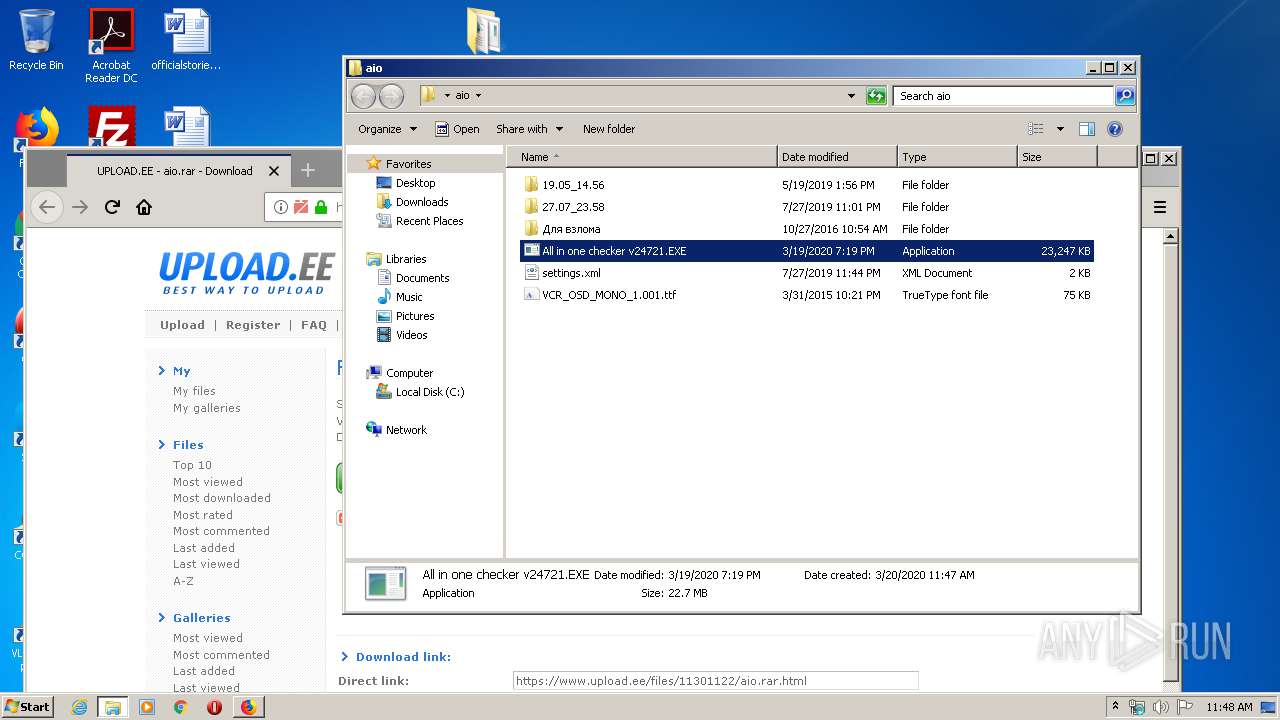Click New folder in toolbar

(609, 129)
